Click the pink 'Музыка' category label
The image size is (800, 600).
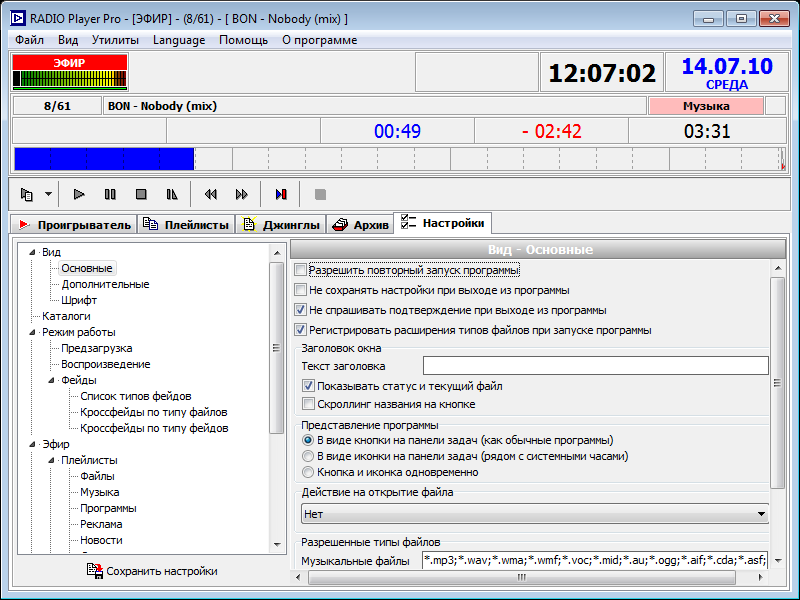(706, 106)
